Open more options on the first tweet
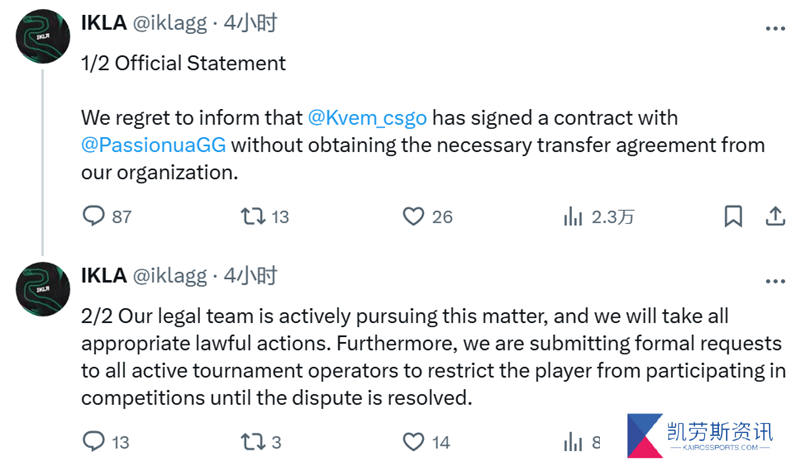Screen dimensions: 800x461 coord(775,29)
